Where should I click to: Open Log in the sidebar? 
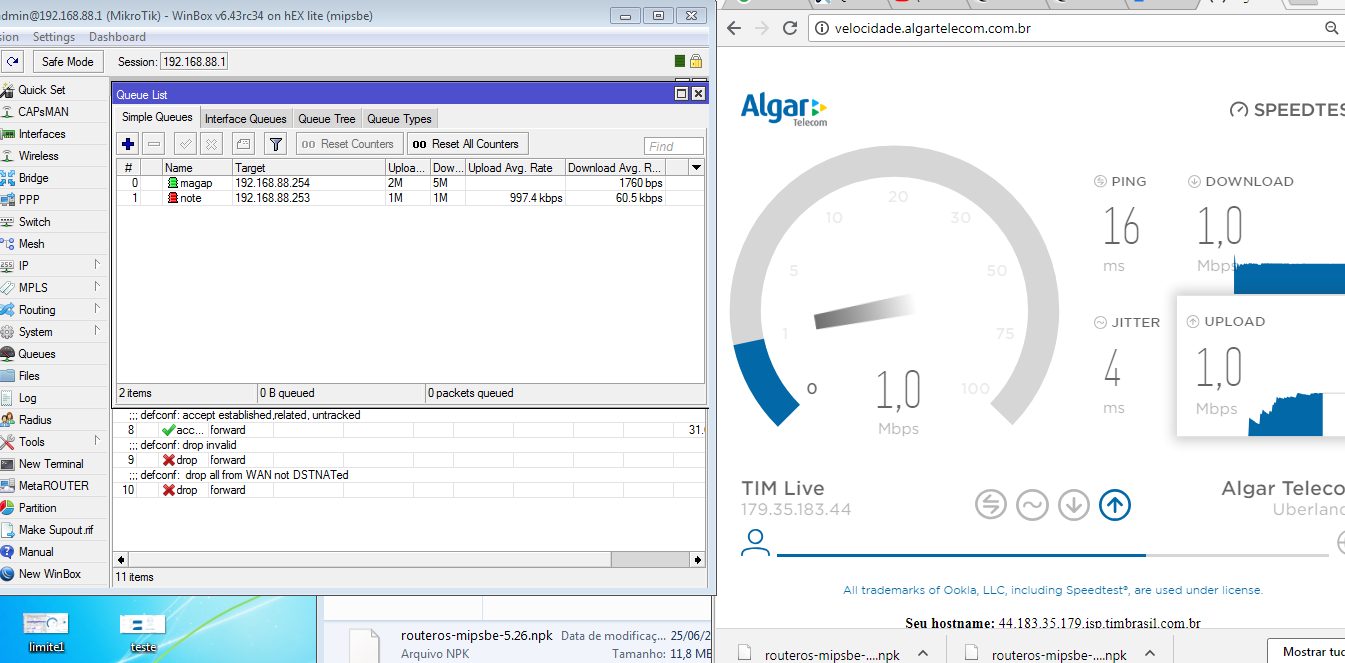[x=27, y=398]
